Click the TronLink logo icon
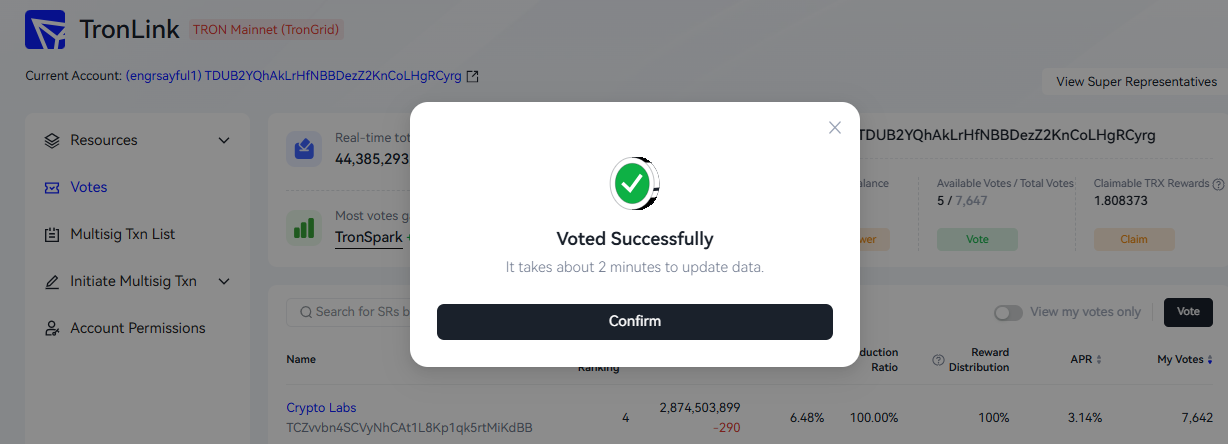 tap(45, 30)
